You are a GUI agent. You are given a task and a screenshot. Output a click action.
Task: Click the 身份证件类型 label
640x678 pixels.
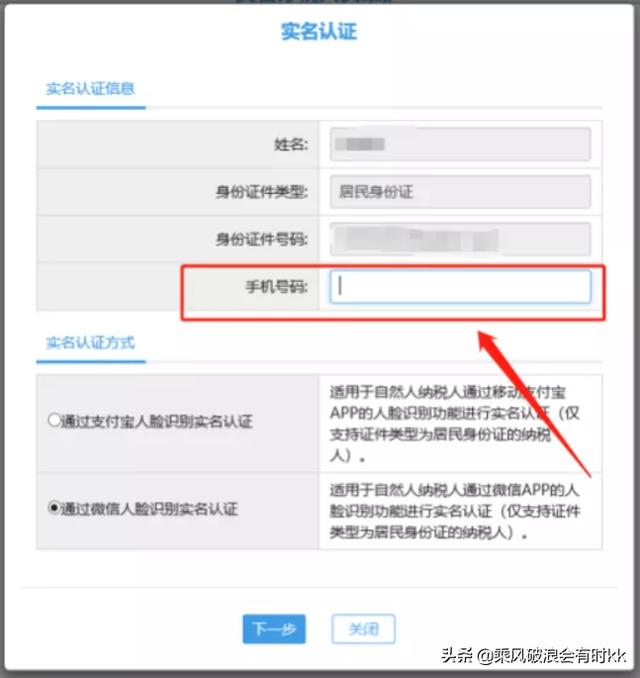coord(262,192)
